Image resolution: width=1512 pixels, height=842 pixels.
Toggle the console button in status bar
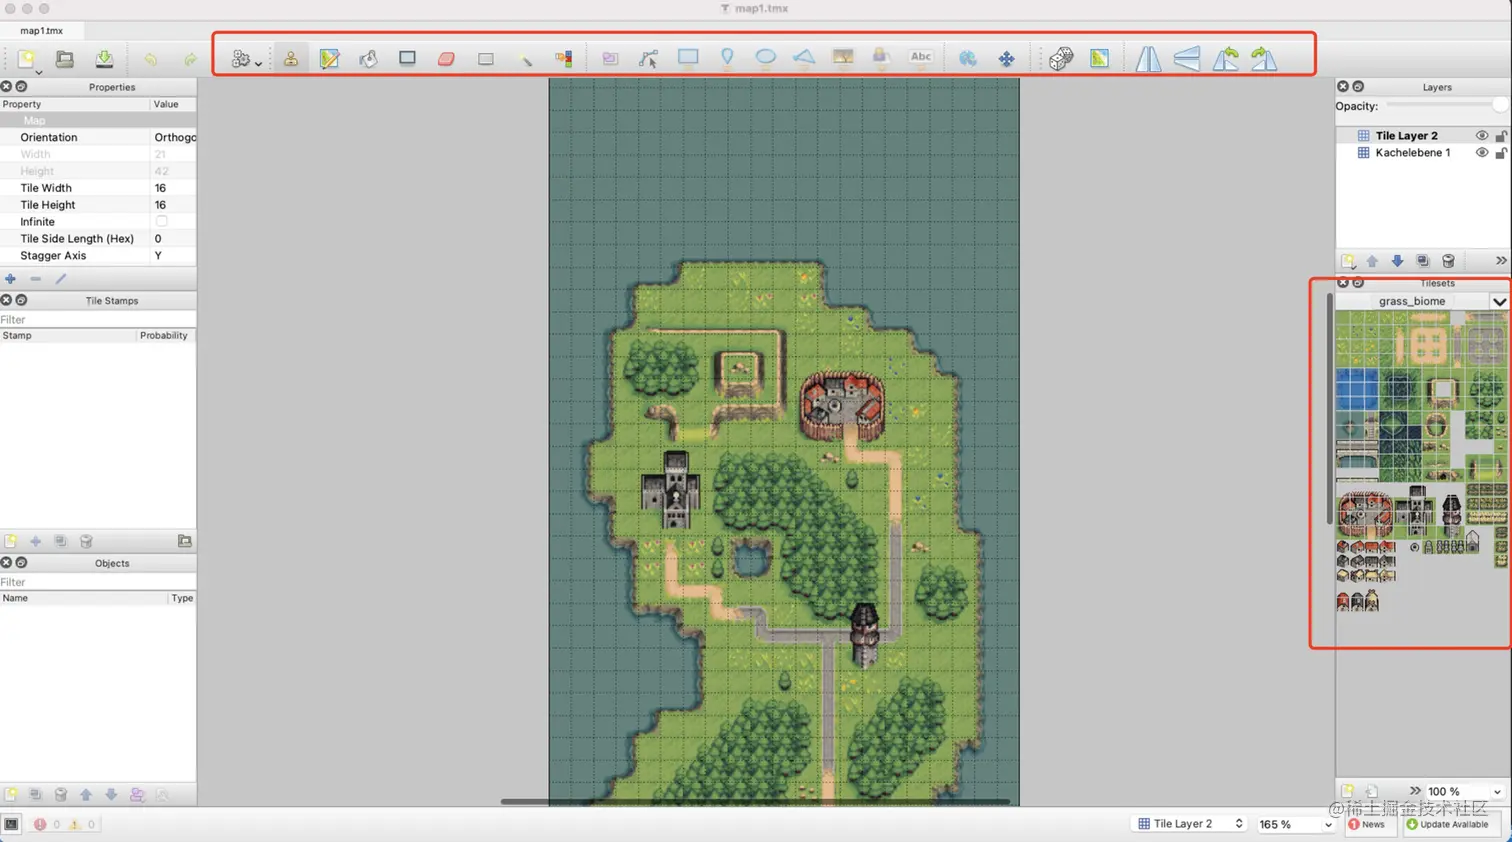11,824
